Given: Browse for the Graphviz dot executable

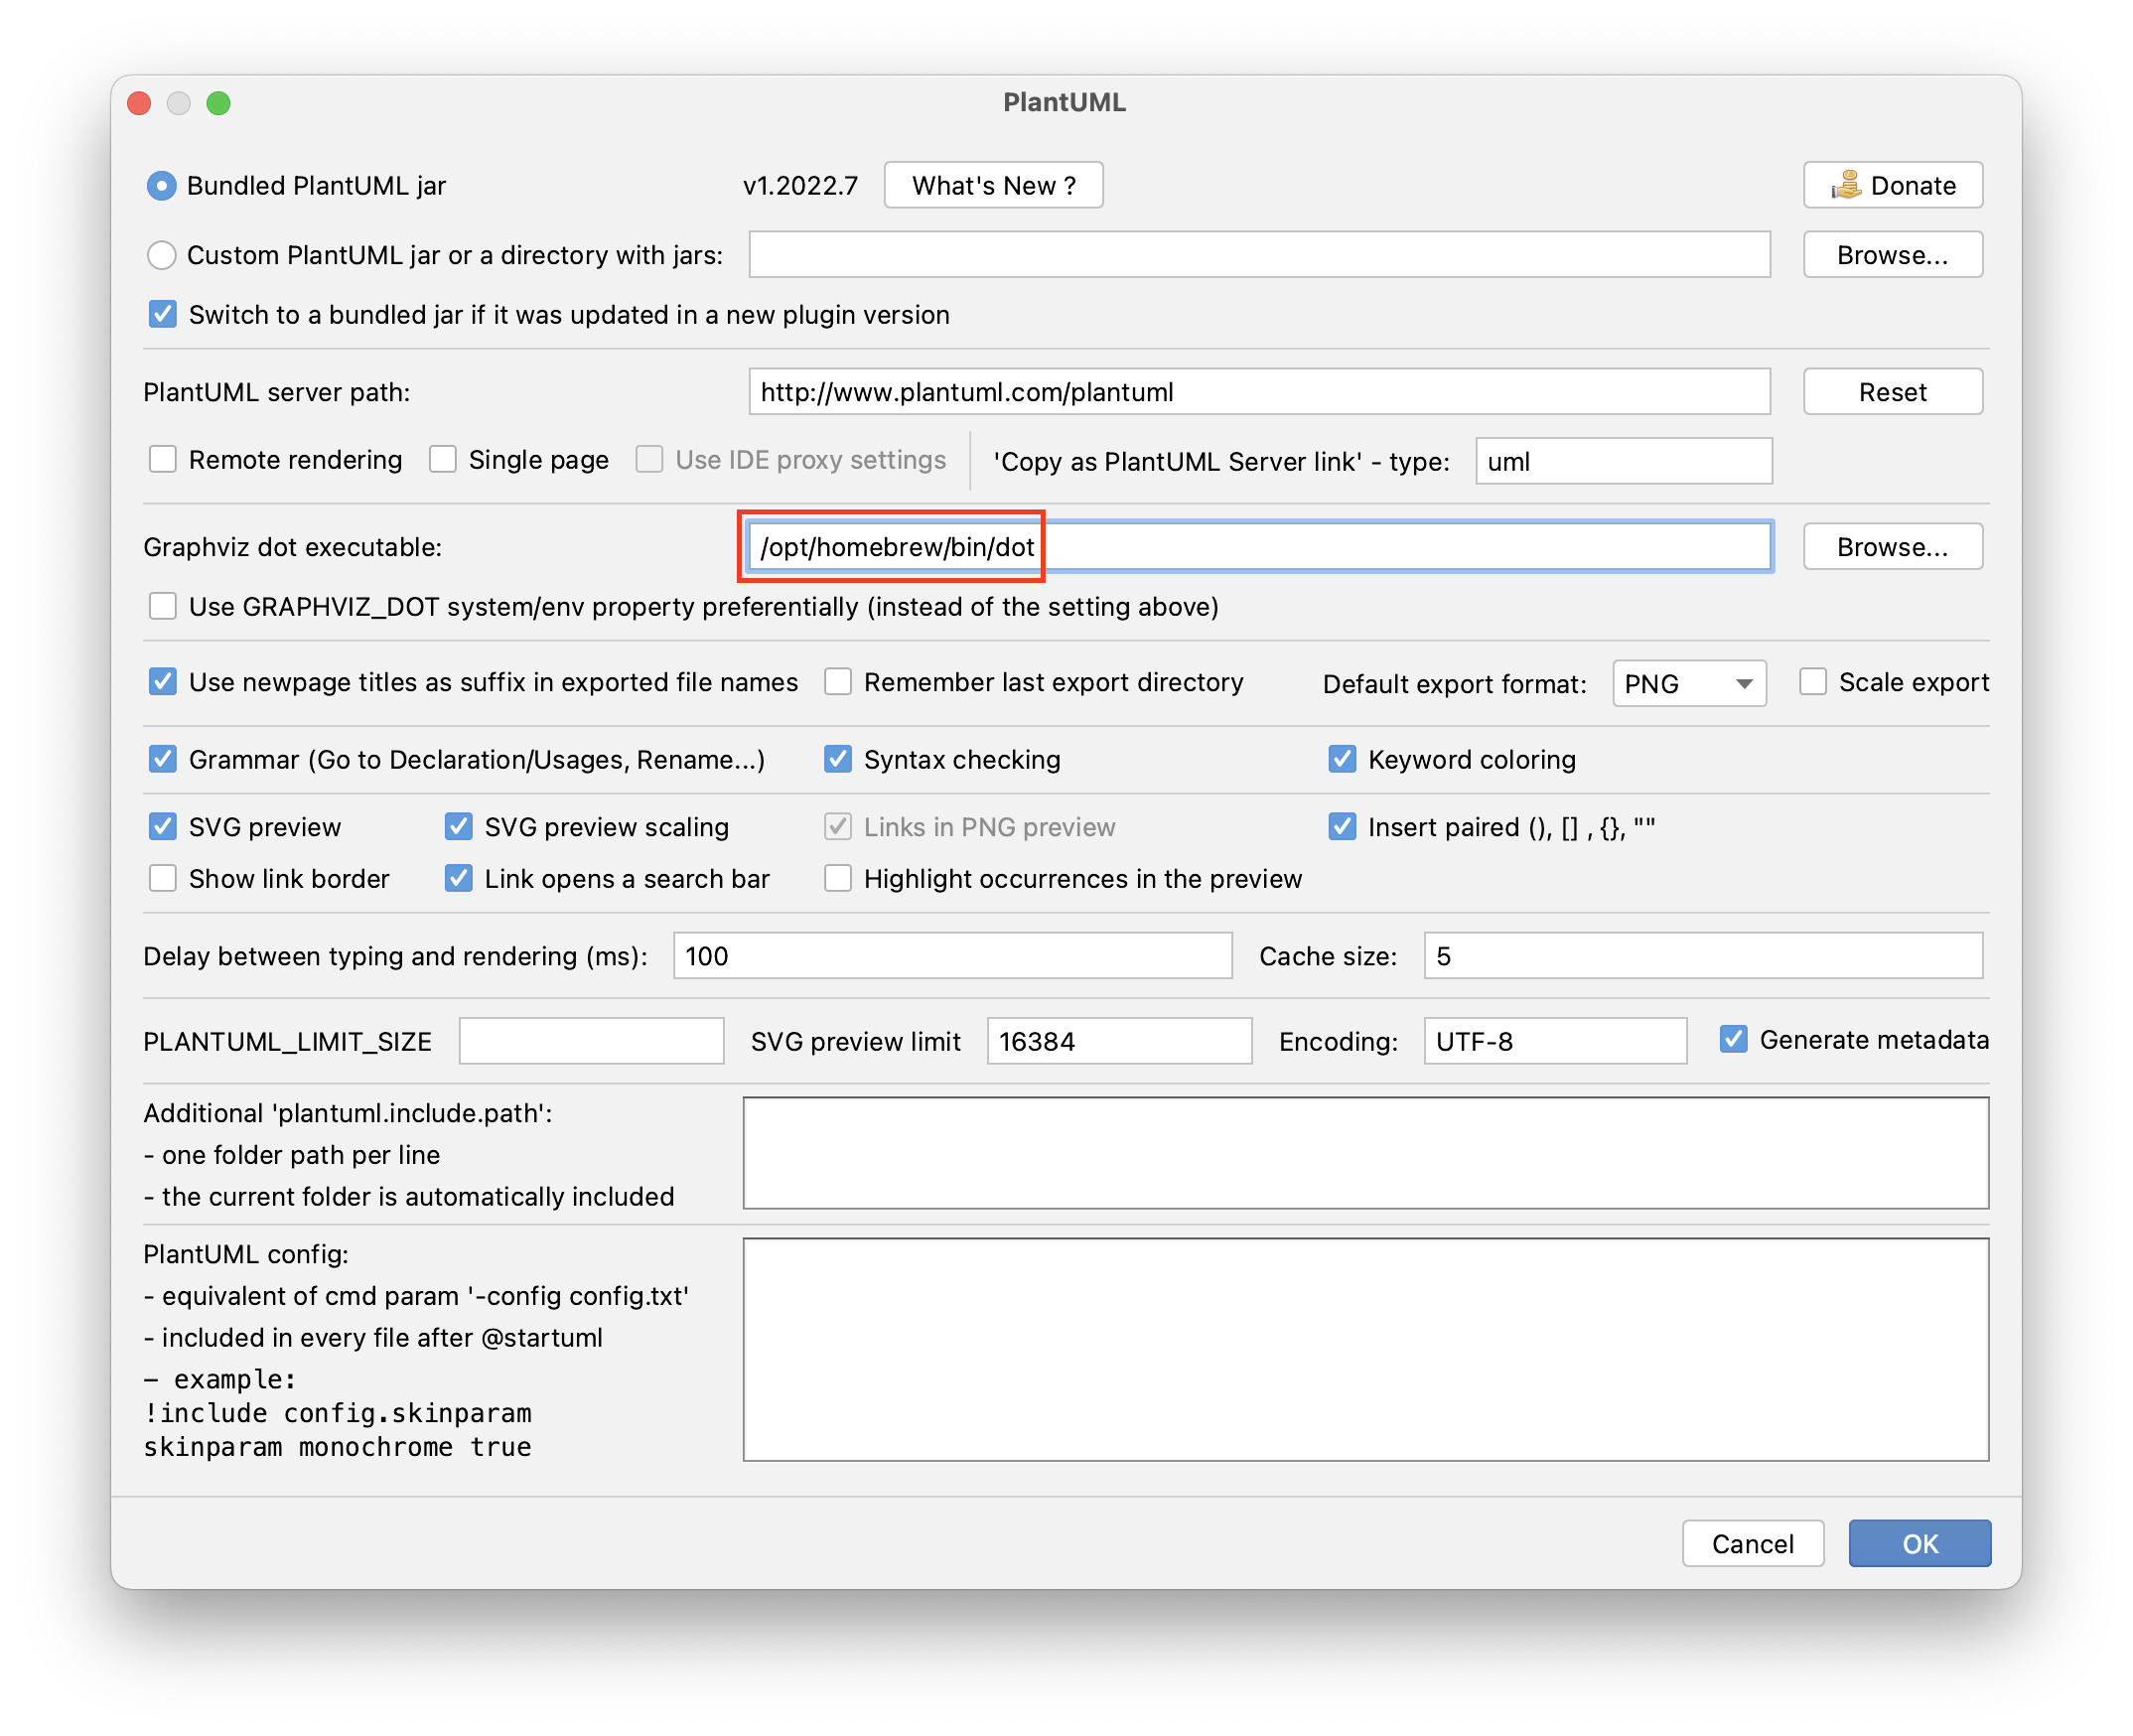Looking at the screenshot, I should tap(1892, 547).
